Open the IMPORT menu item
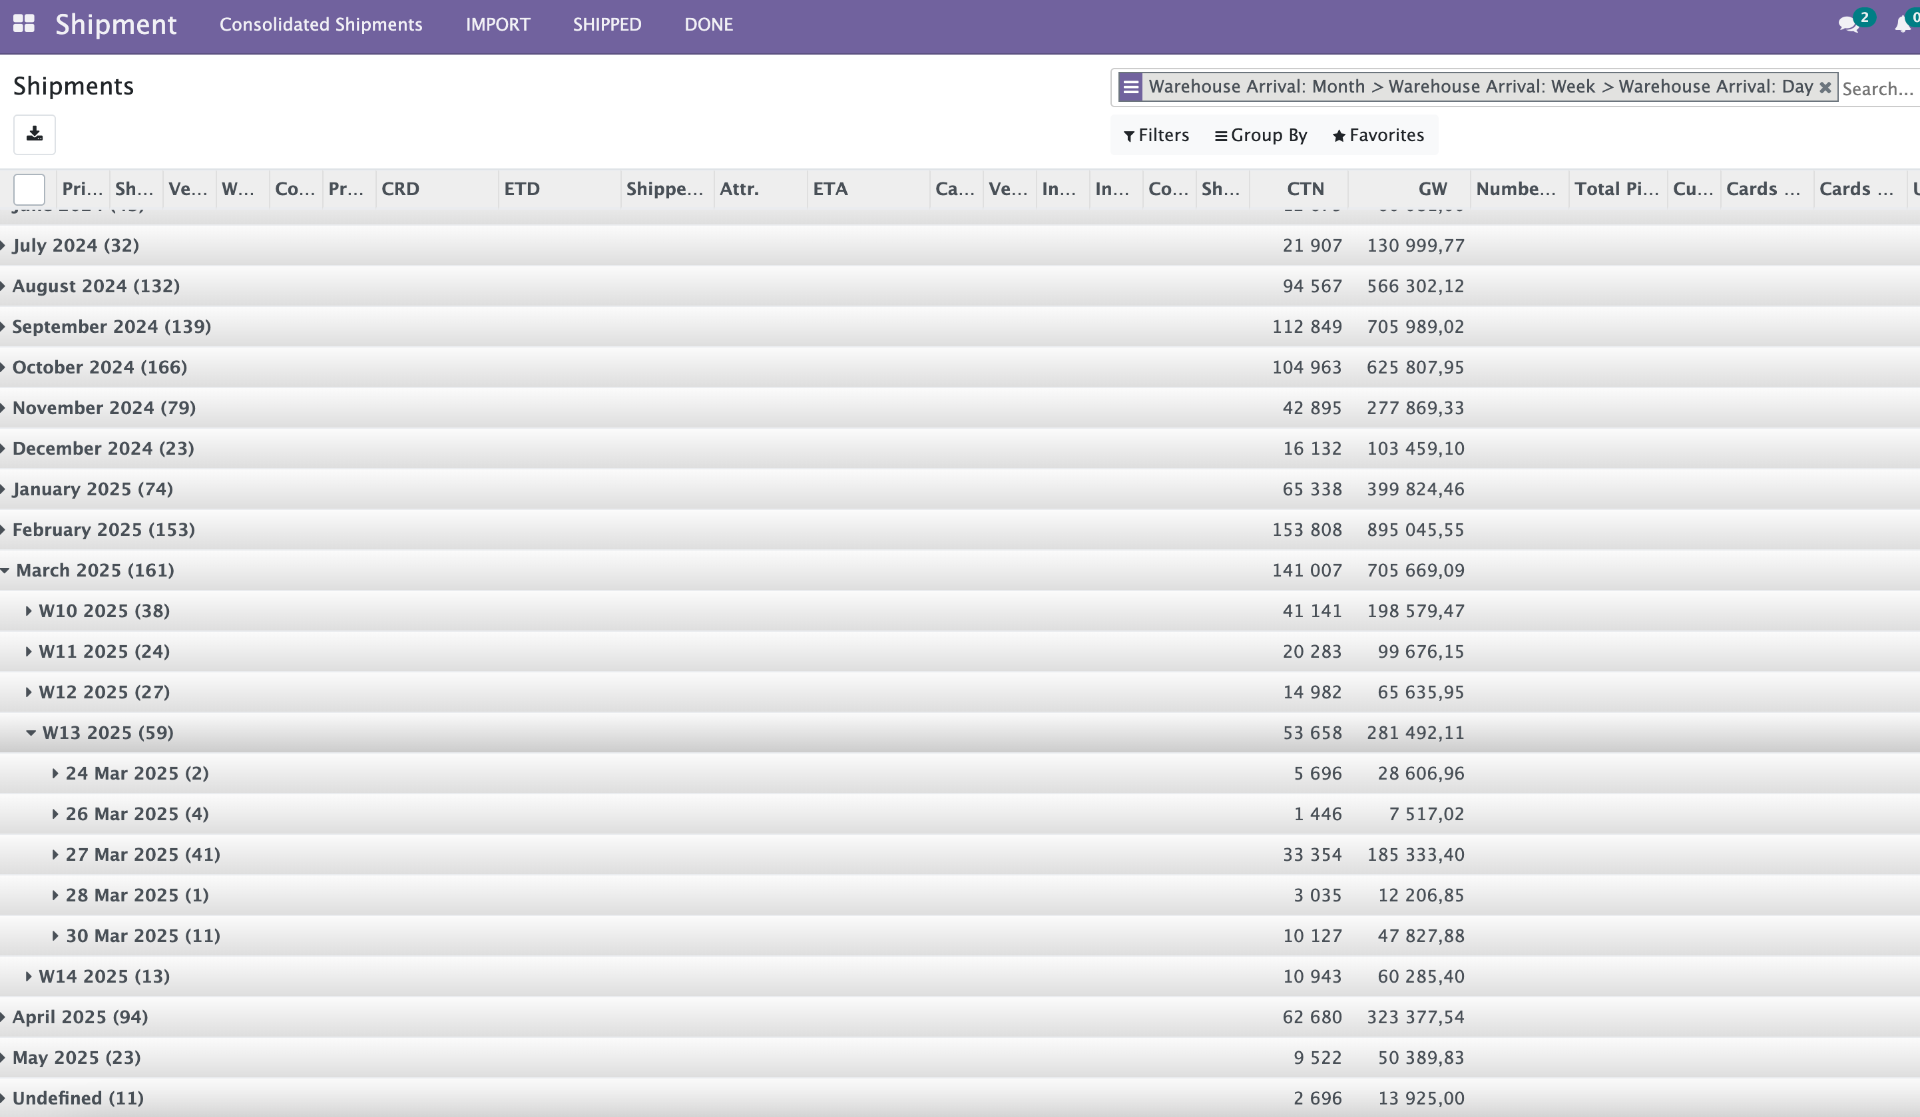 coord(497,25)
